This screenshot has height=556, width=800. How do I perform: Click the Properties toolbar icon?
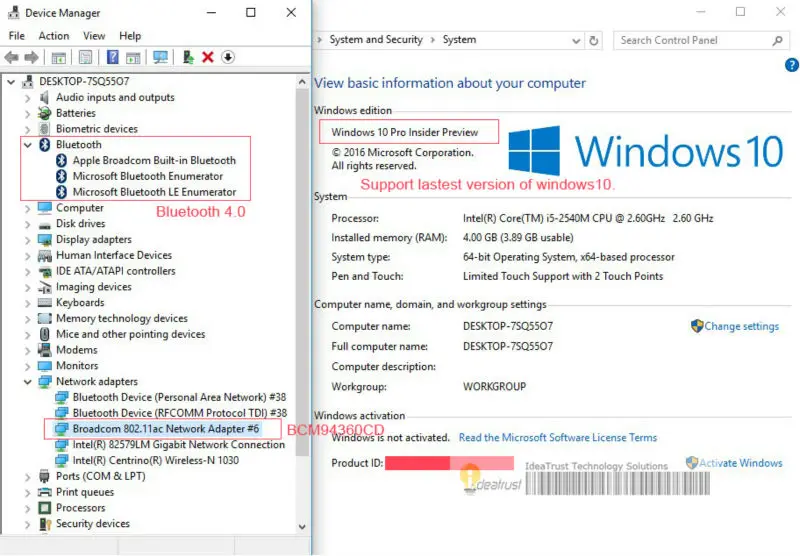tap(86, 57)
